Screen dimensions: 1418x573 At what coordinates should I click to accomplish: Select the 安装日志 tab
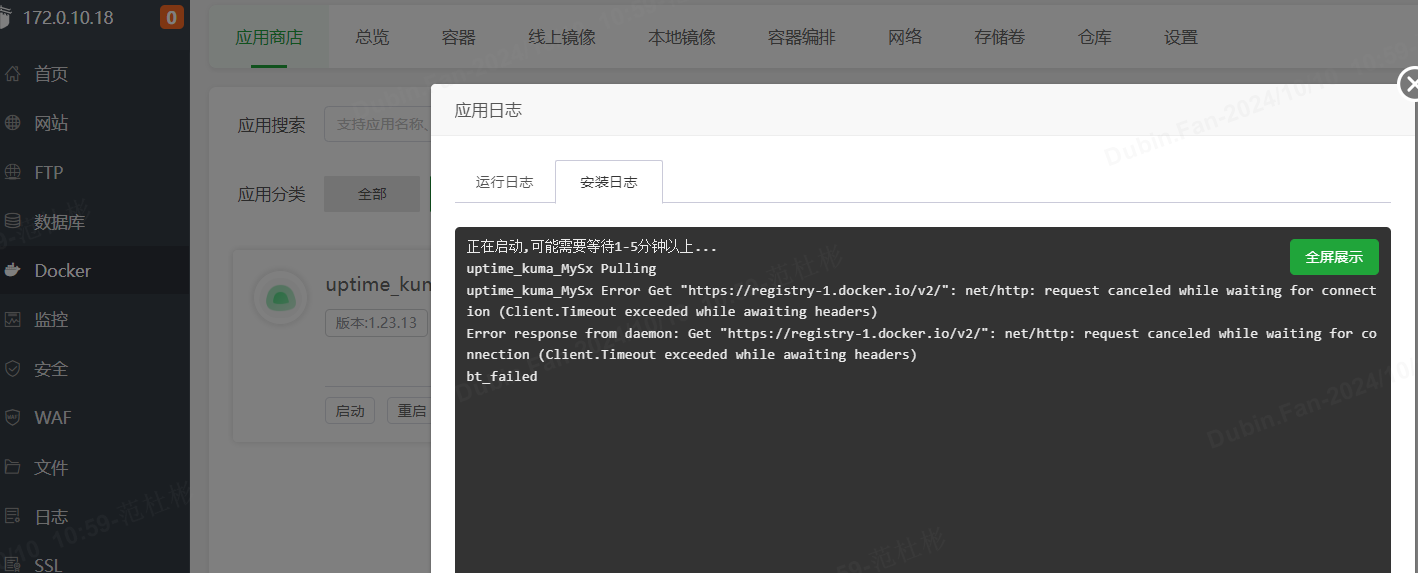pos(609,182)
